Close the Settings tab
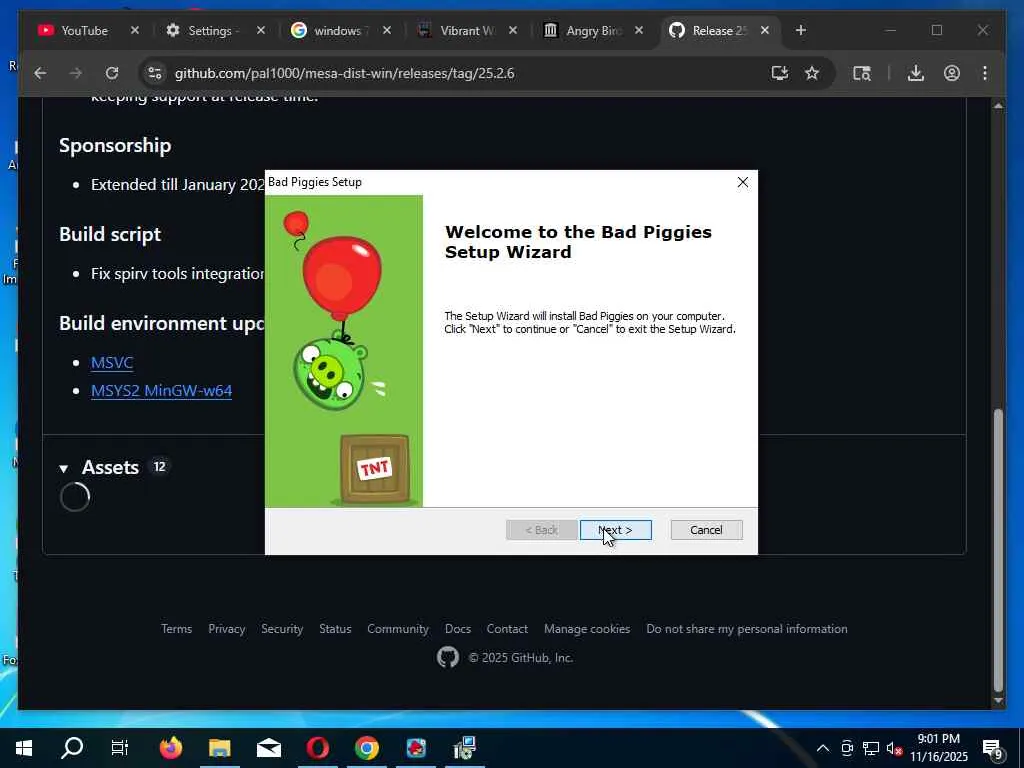Image resolution: width=1024 pixels, height=768 pixels. click(261, 31)
